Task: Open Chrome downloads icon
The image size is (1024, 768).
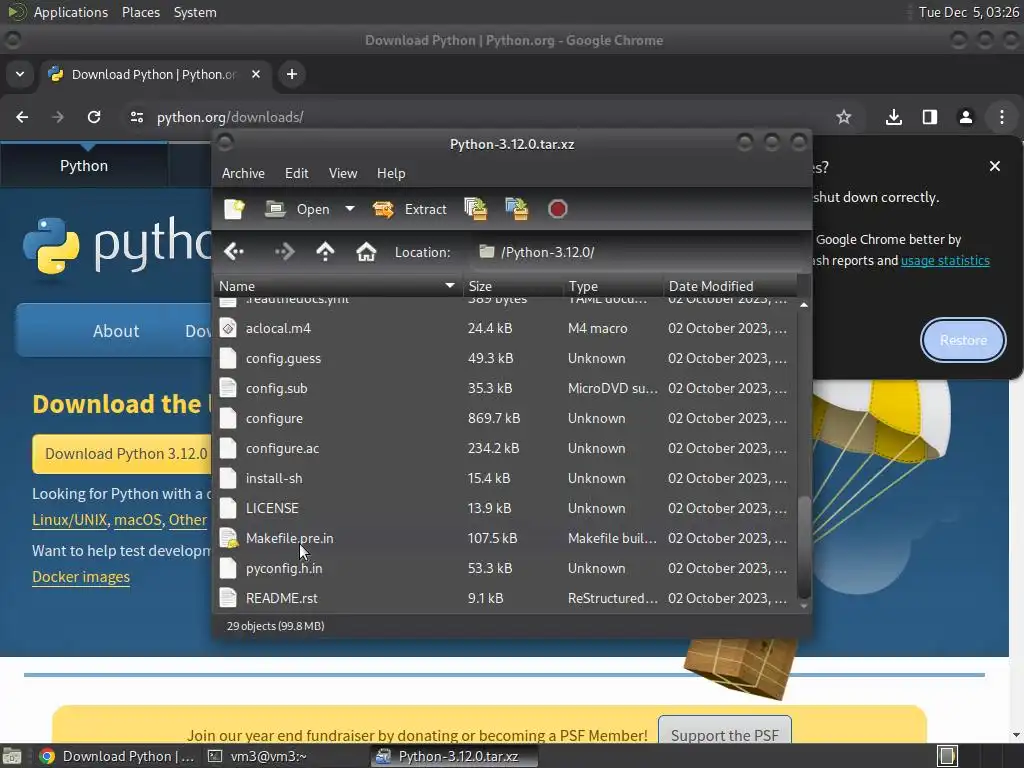Action: point(893,117)
